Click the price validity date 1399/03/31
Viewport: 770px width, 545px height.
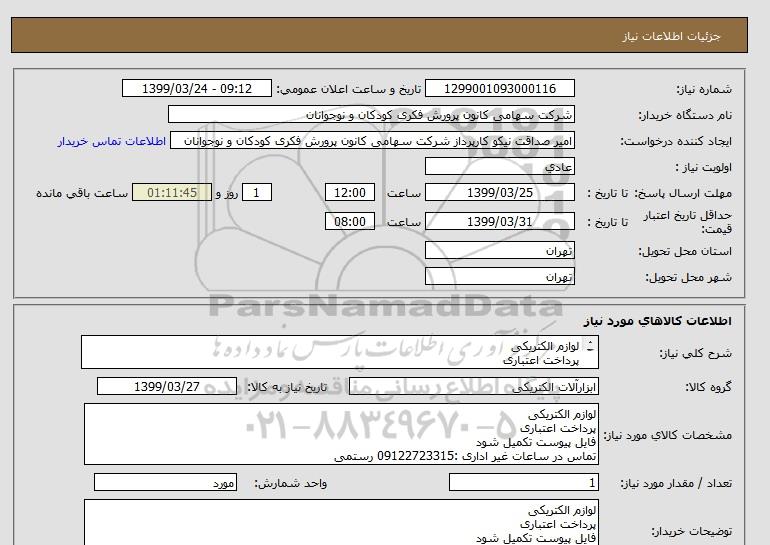pyautogui.click(x=499, y=221)
